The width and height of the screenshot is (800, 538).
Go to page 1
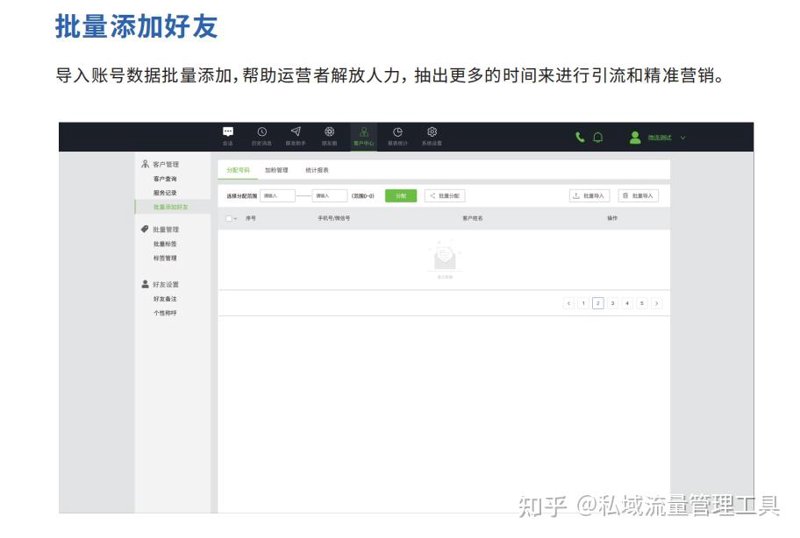[583, 303]
